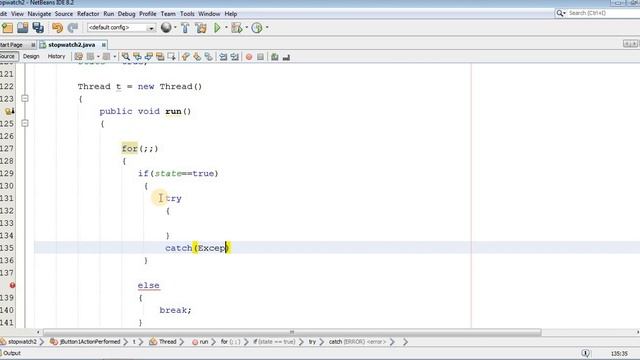Click Shift Line Left icon
Image resolution: width=640 pixels, height=360 pixels.
pyautogui.click(x=223, y=57)
